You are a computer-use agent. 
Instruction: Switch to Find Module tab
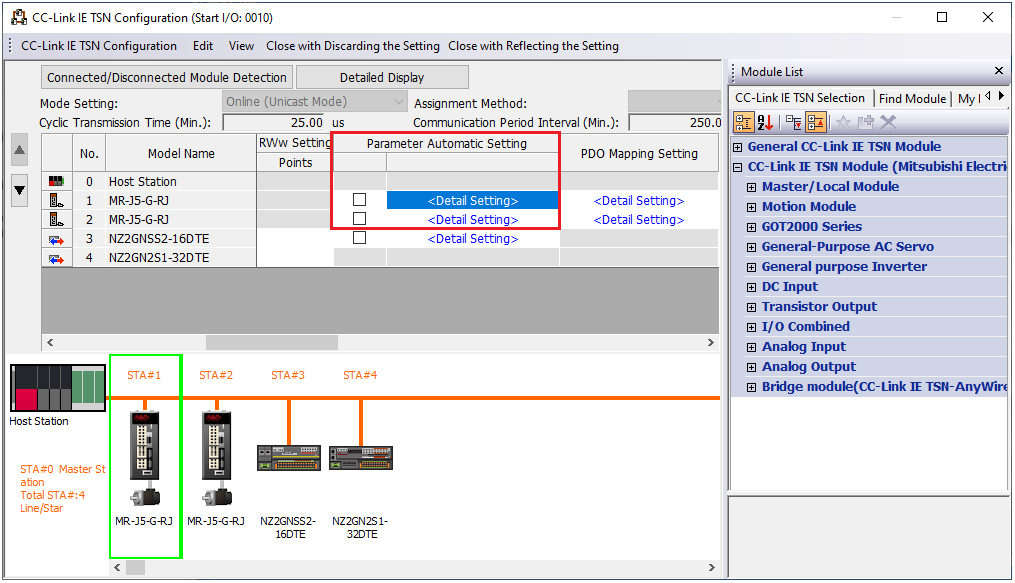912,98
